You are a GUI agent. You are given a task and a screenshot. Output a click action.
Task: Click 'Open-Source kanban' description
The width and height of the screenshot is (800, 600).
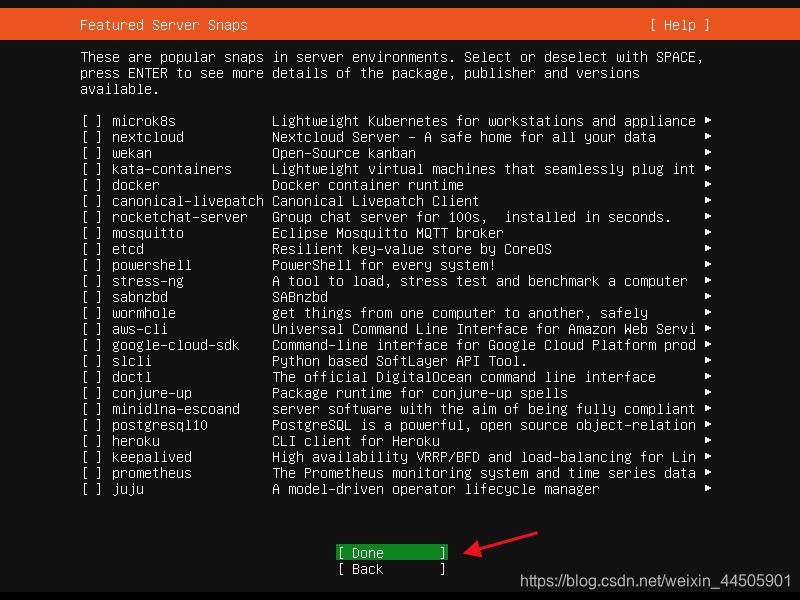(344, 153)
